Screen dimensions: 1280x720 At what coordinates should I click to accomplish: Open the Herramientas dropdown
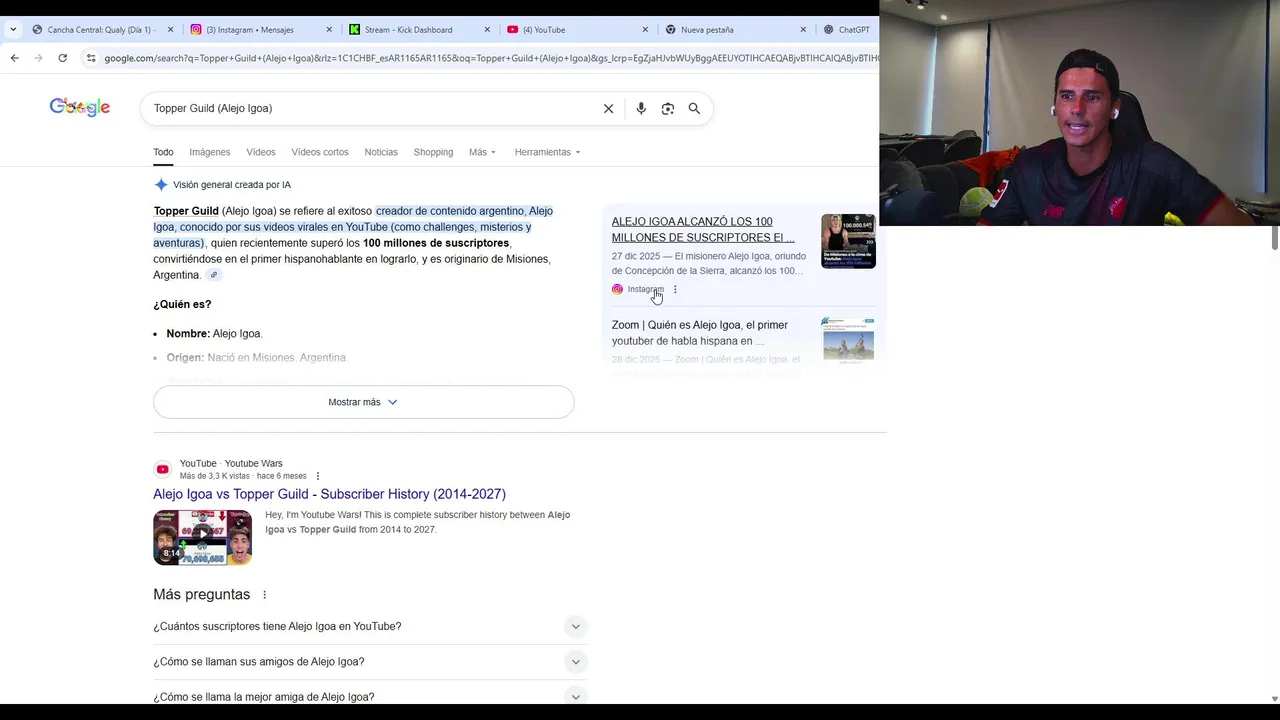tap(547, 152)
